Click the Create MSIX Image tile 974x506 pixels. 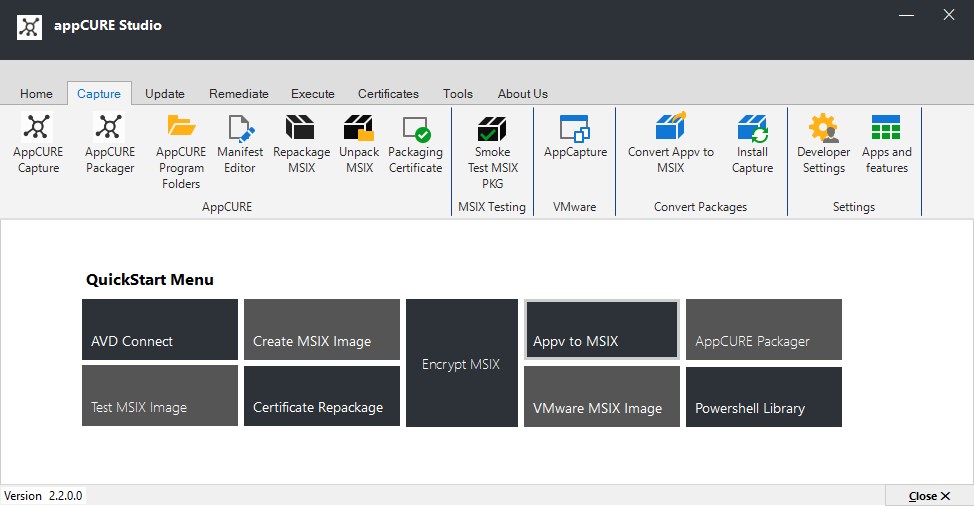coord(322,330)
